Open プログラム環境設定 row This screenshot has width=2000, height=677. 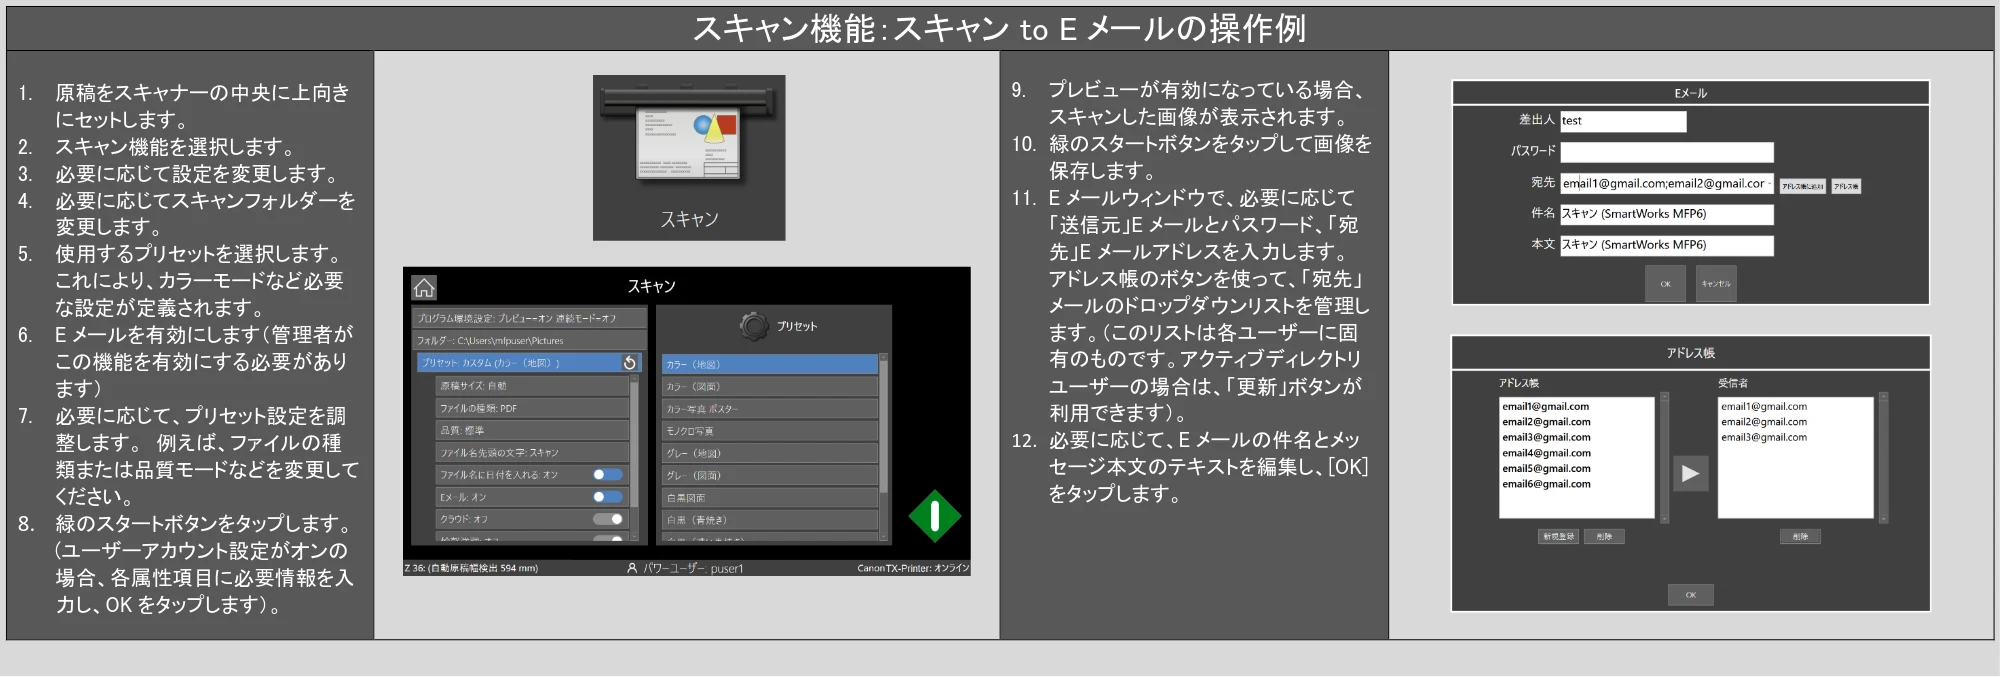point(530,318)
